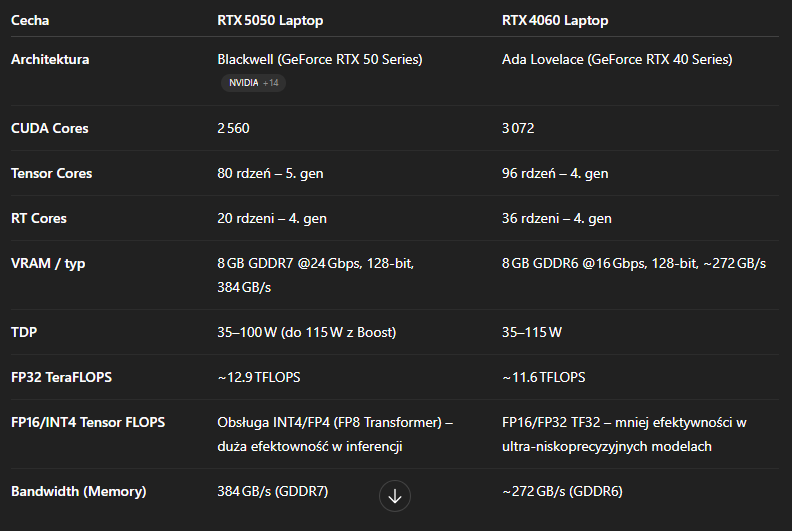The width and height of the screenshot is (792, 531).
Task: Click the Tensor Cores row label
Action: (x=51, y=173)
